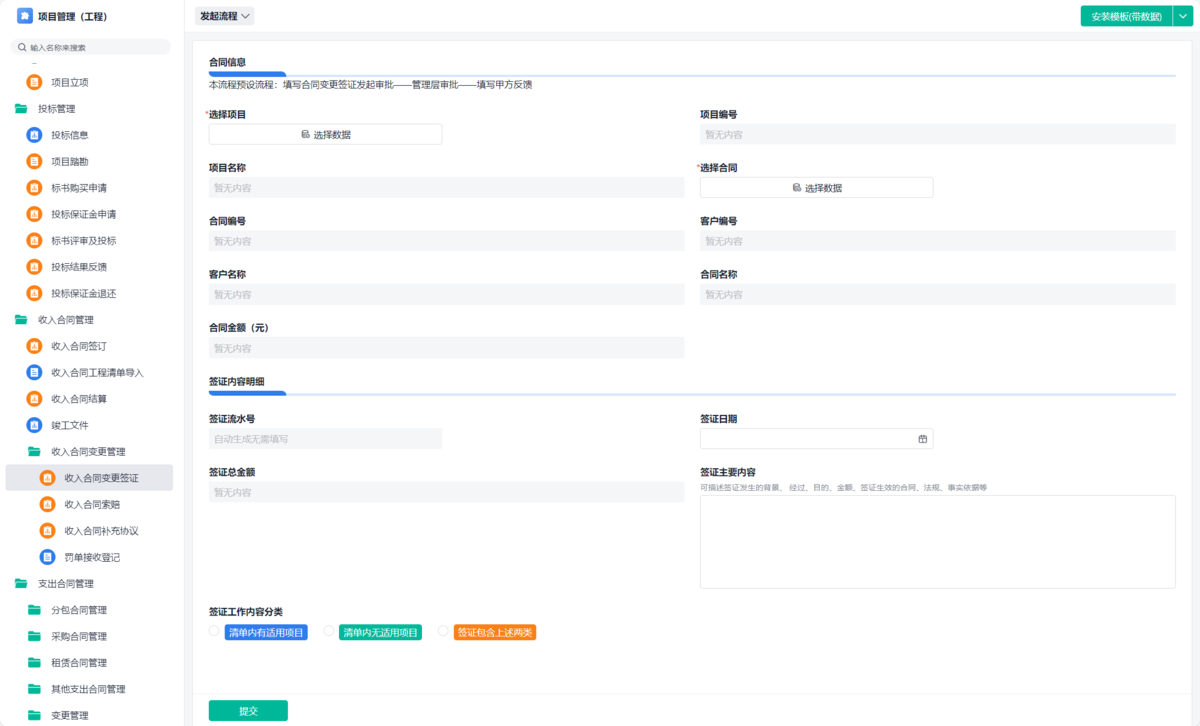Click the 投标保证金退还 orange icon
Viewport: 1200px width, 726px height.
click(x=35, y=294)
